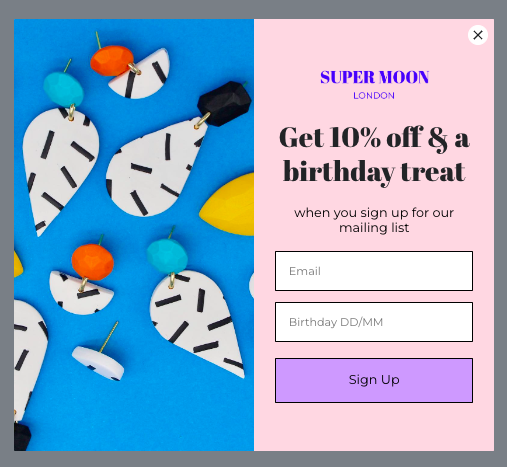507x467 pixels.
Task: Click the black faceted bead in the photo
Action: pyautogui.click(x=225, y=103)
